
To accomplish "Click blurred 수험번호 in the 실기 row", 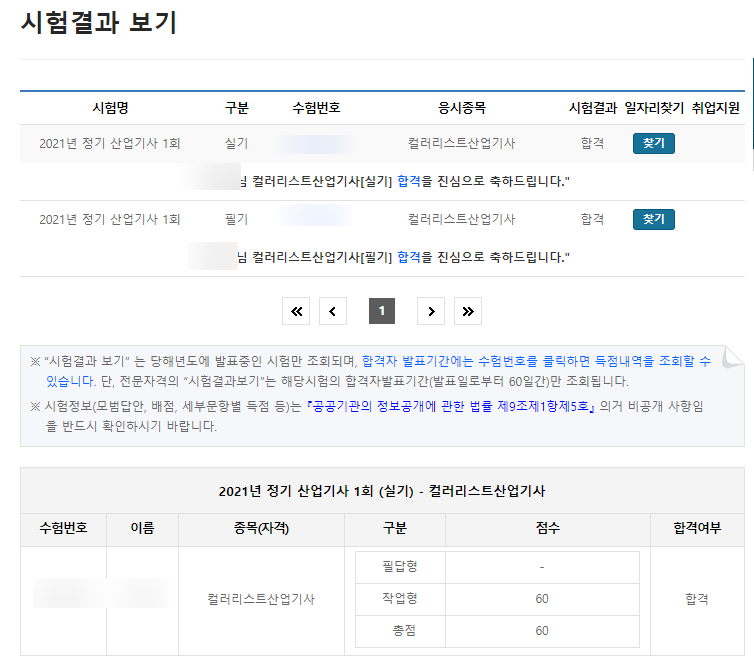I will point(316,143).
